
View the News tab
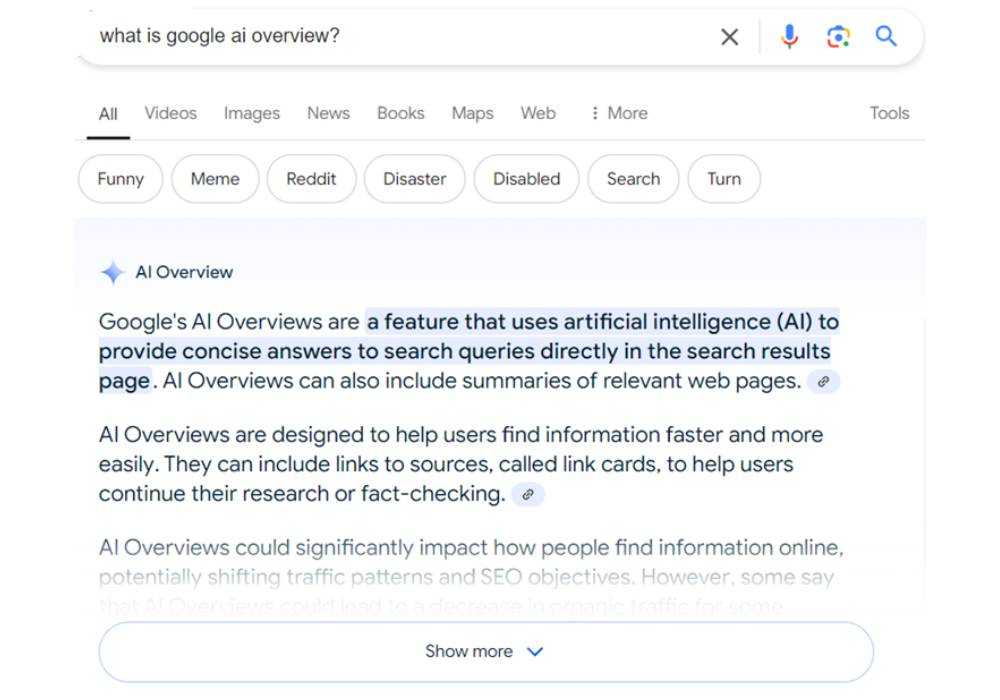pyautogui.click(x=328, y=113)
